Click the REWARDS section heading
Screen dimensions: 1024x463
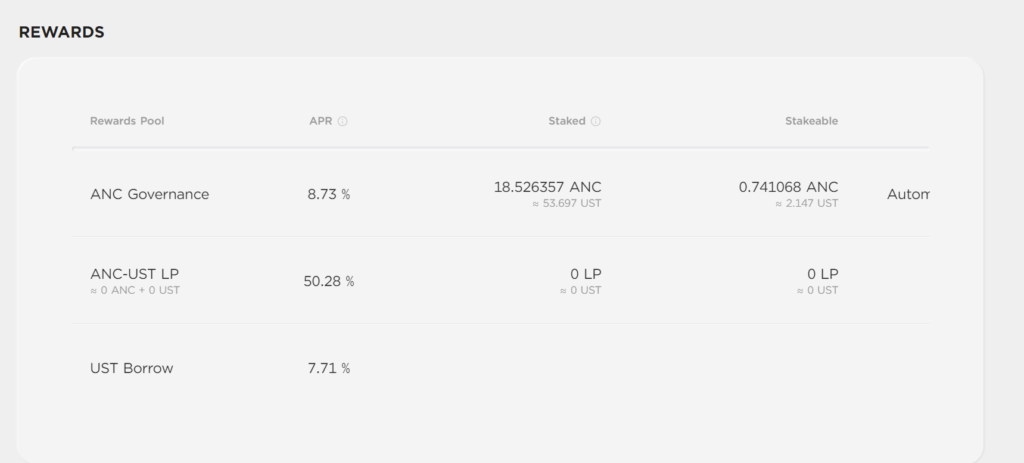click(62, 32)
